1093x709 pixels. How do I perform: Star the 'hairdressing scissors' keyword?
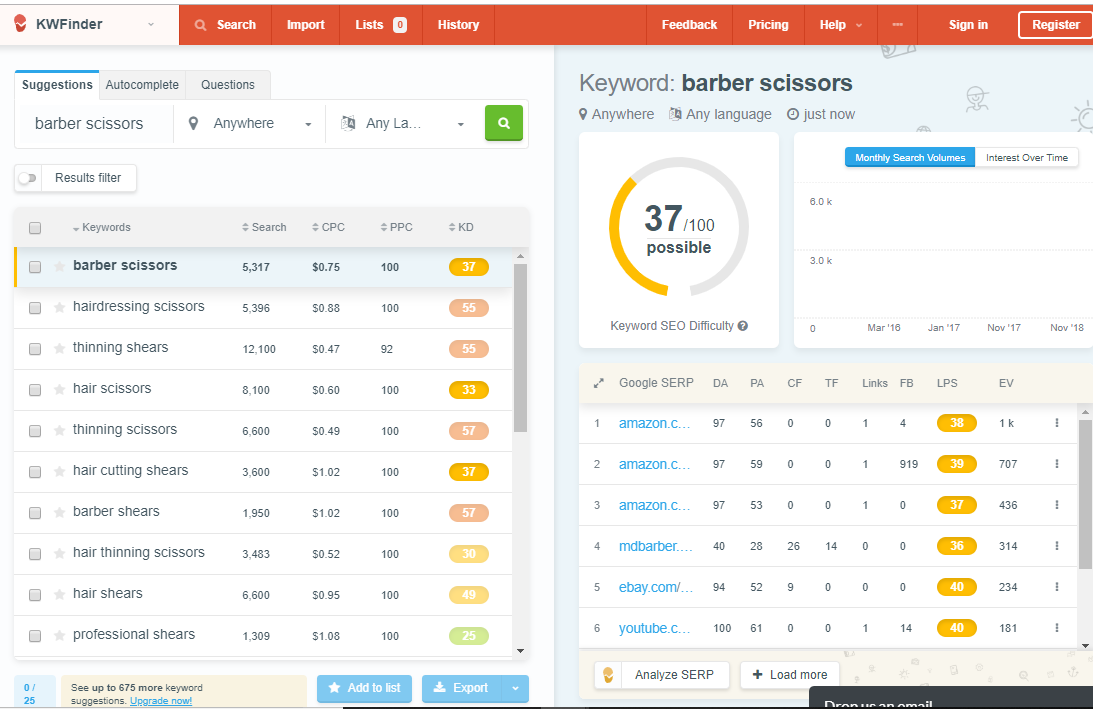pyautogui.click(x=60, y=308)
